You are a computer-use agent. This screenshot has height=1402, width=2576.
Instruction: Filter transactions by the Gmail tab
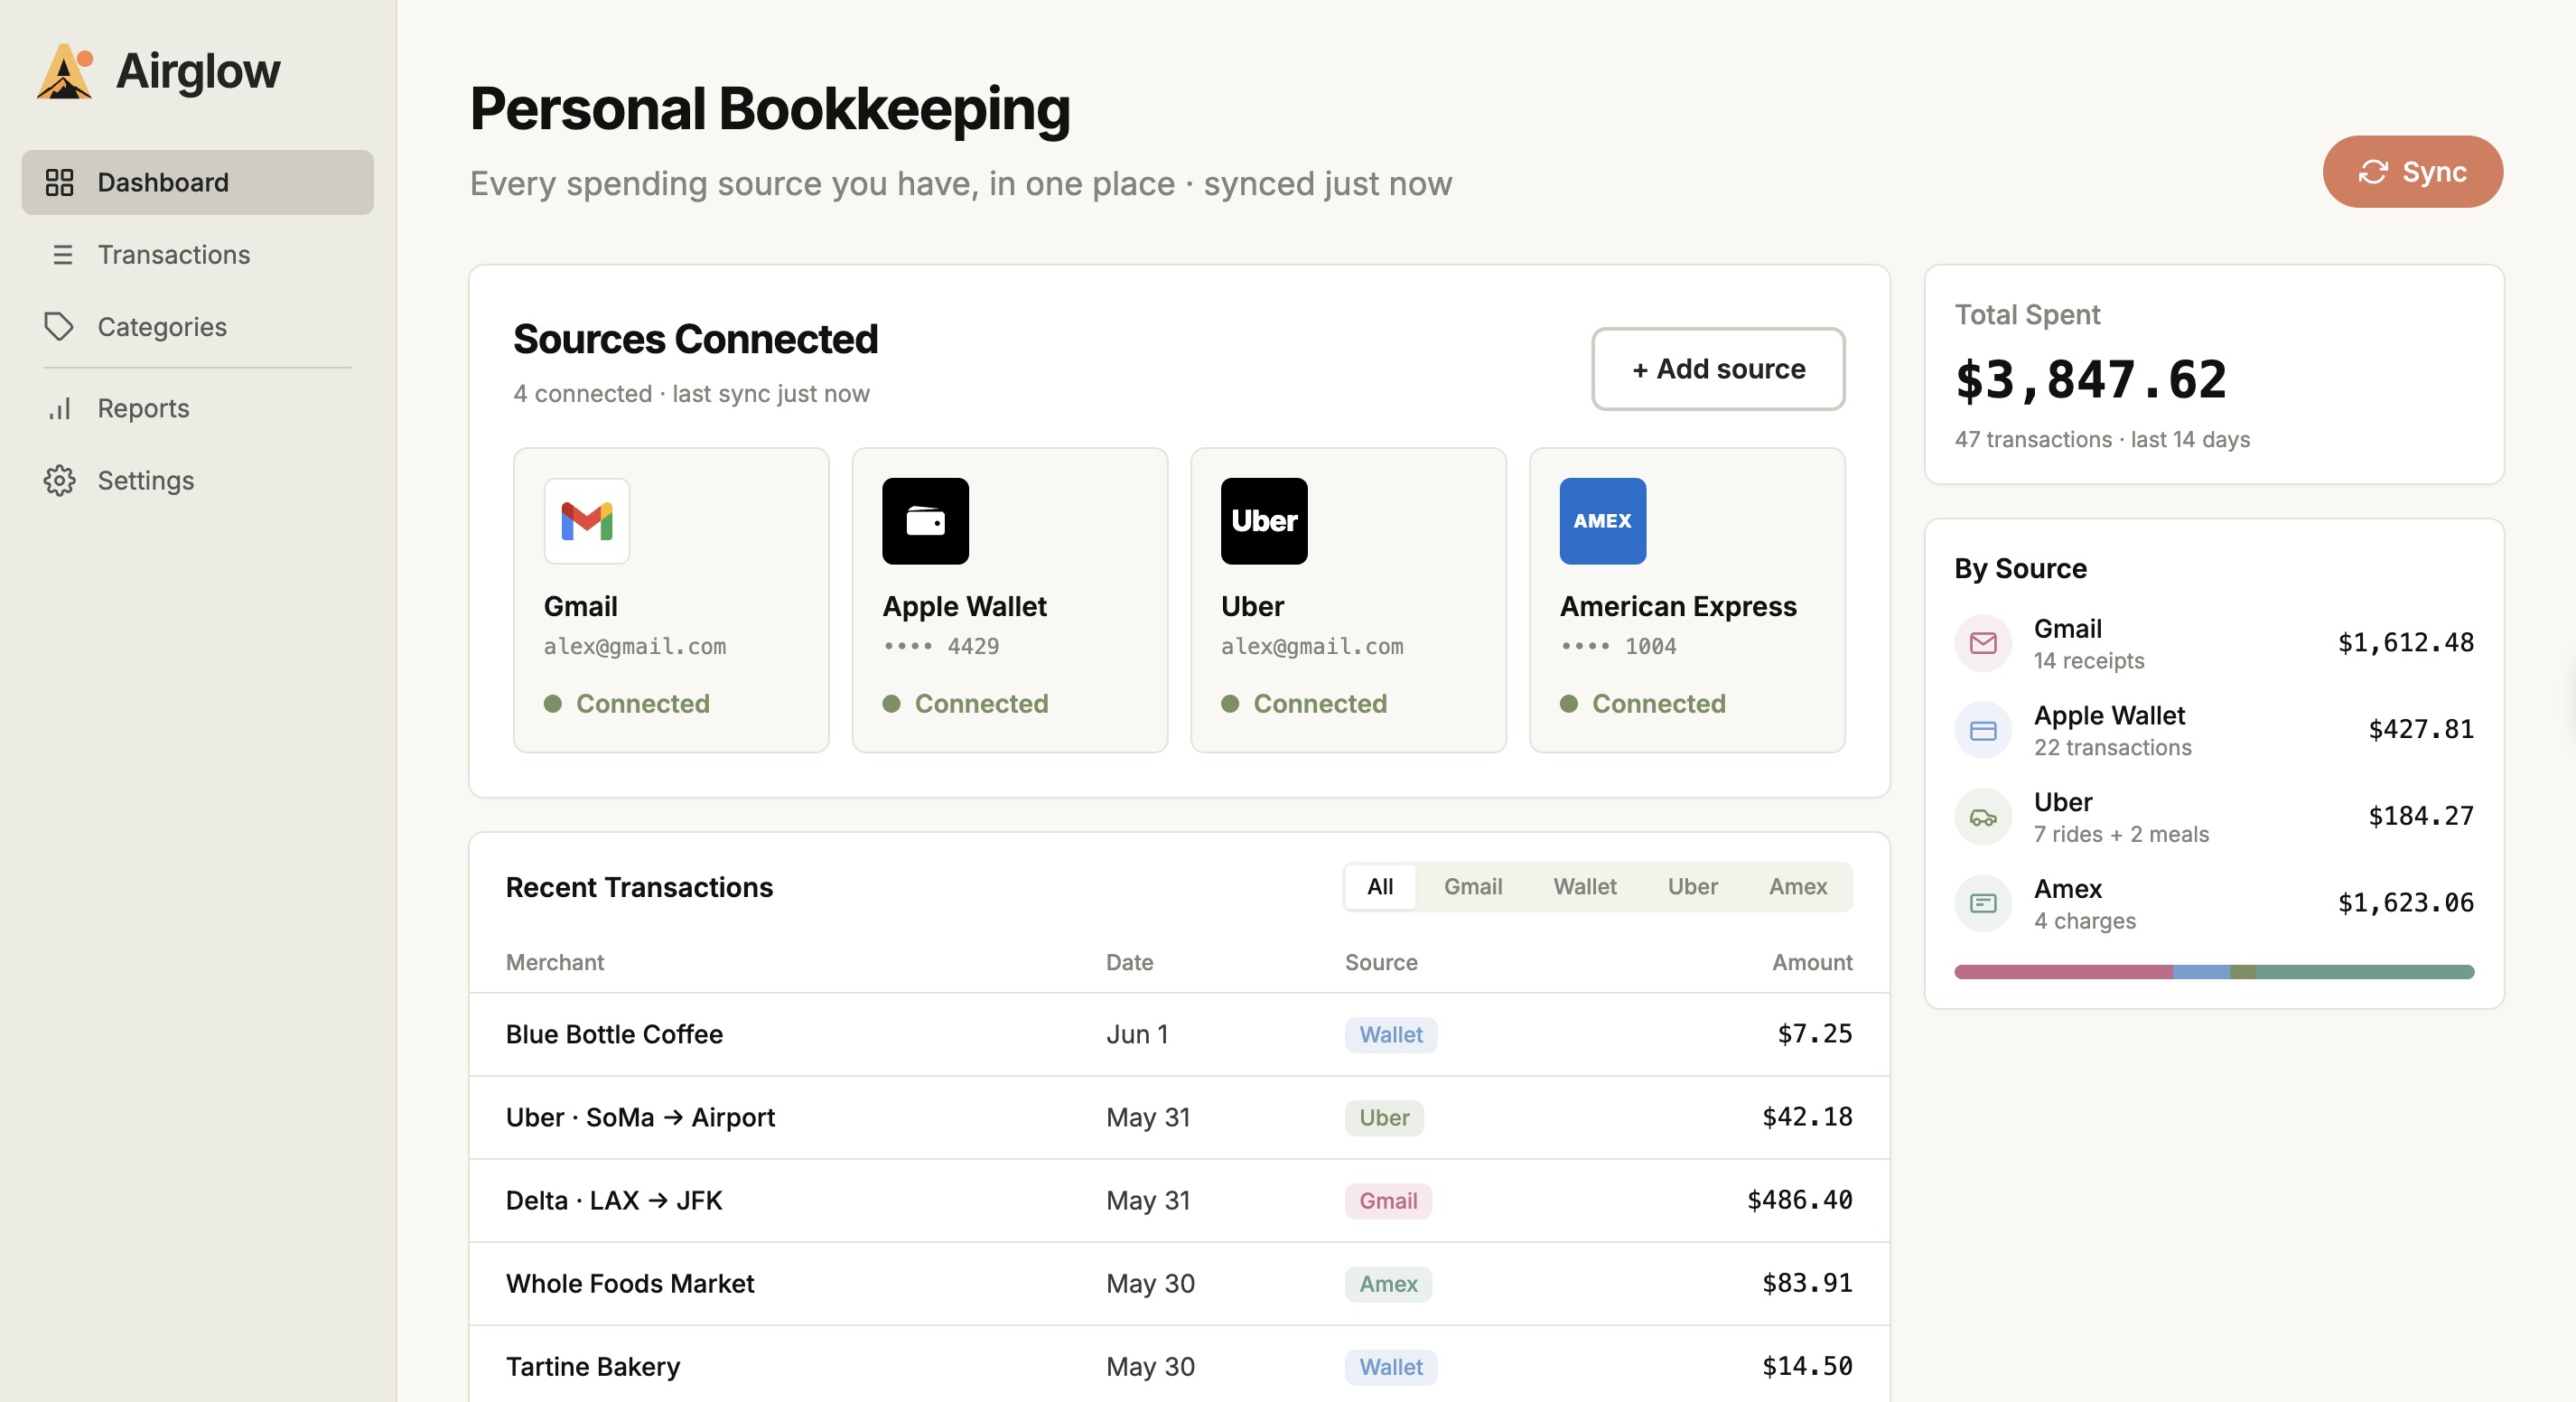tap(1473, 886)
